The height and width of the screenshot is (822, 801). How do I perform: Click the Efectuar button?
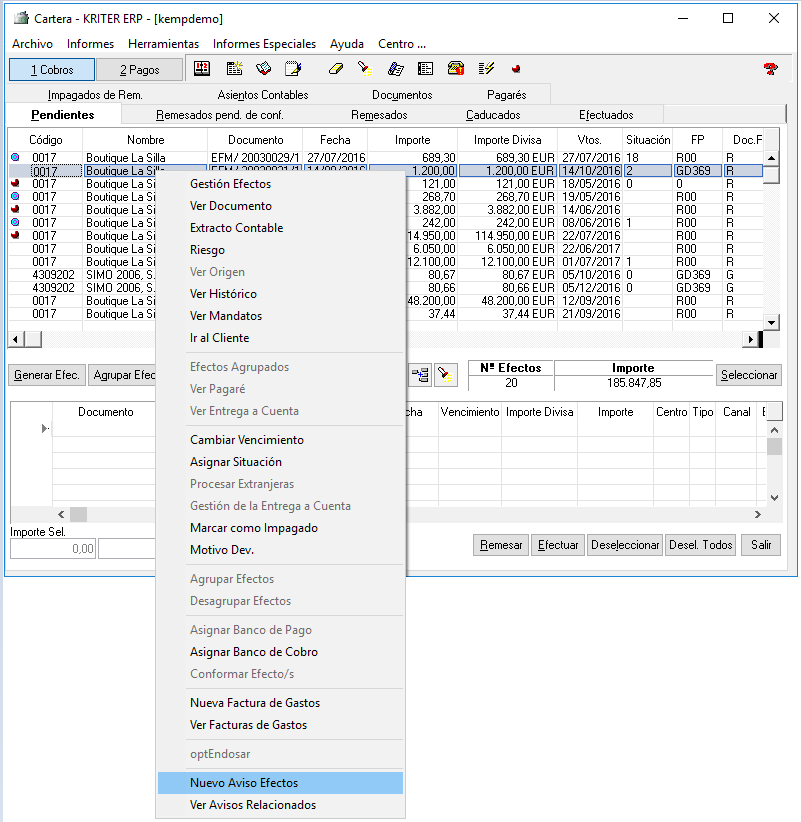click(x=558, y=545)
